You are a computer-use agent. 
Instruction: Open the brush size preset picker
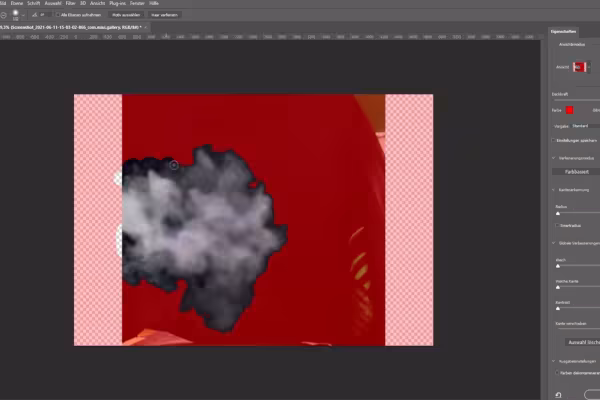23,15
